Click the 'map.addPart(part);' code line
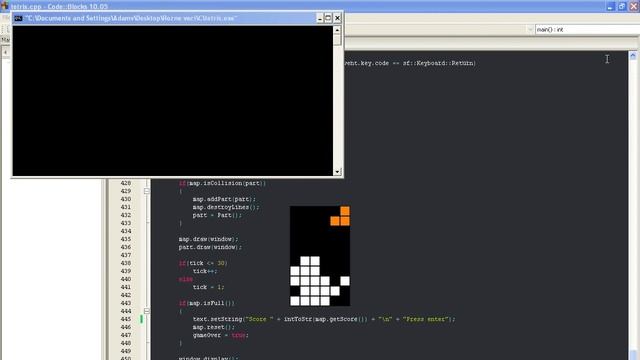 pyautogui.click(x=224, y=199)
